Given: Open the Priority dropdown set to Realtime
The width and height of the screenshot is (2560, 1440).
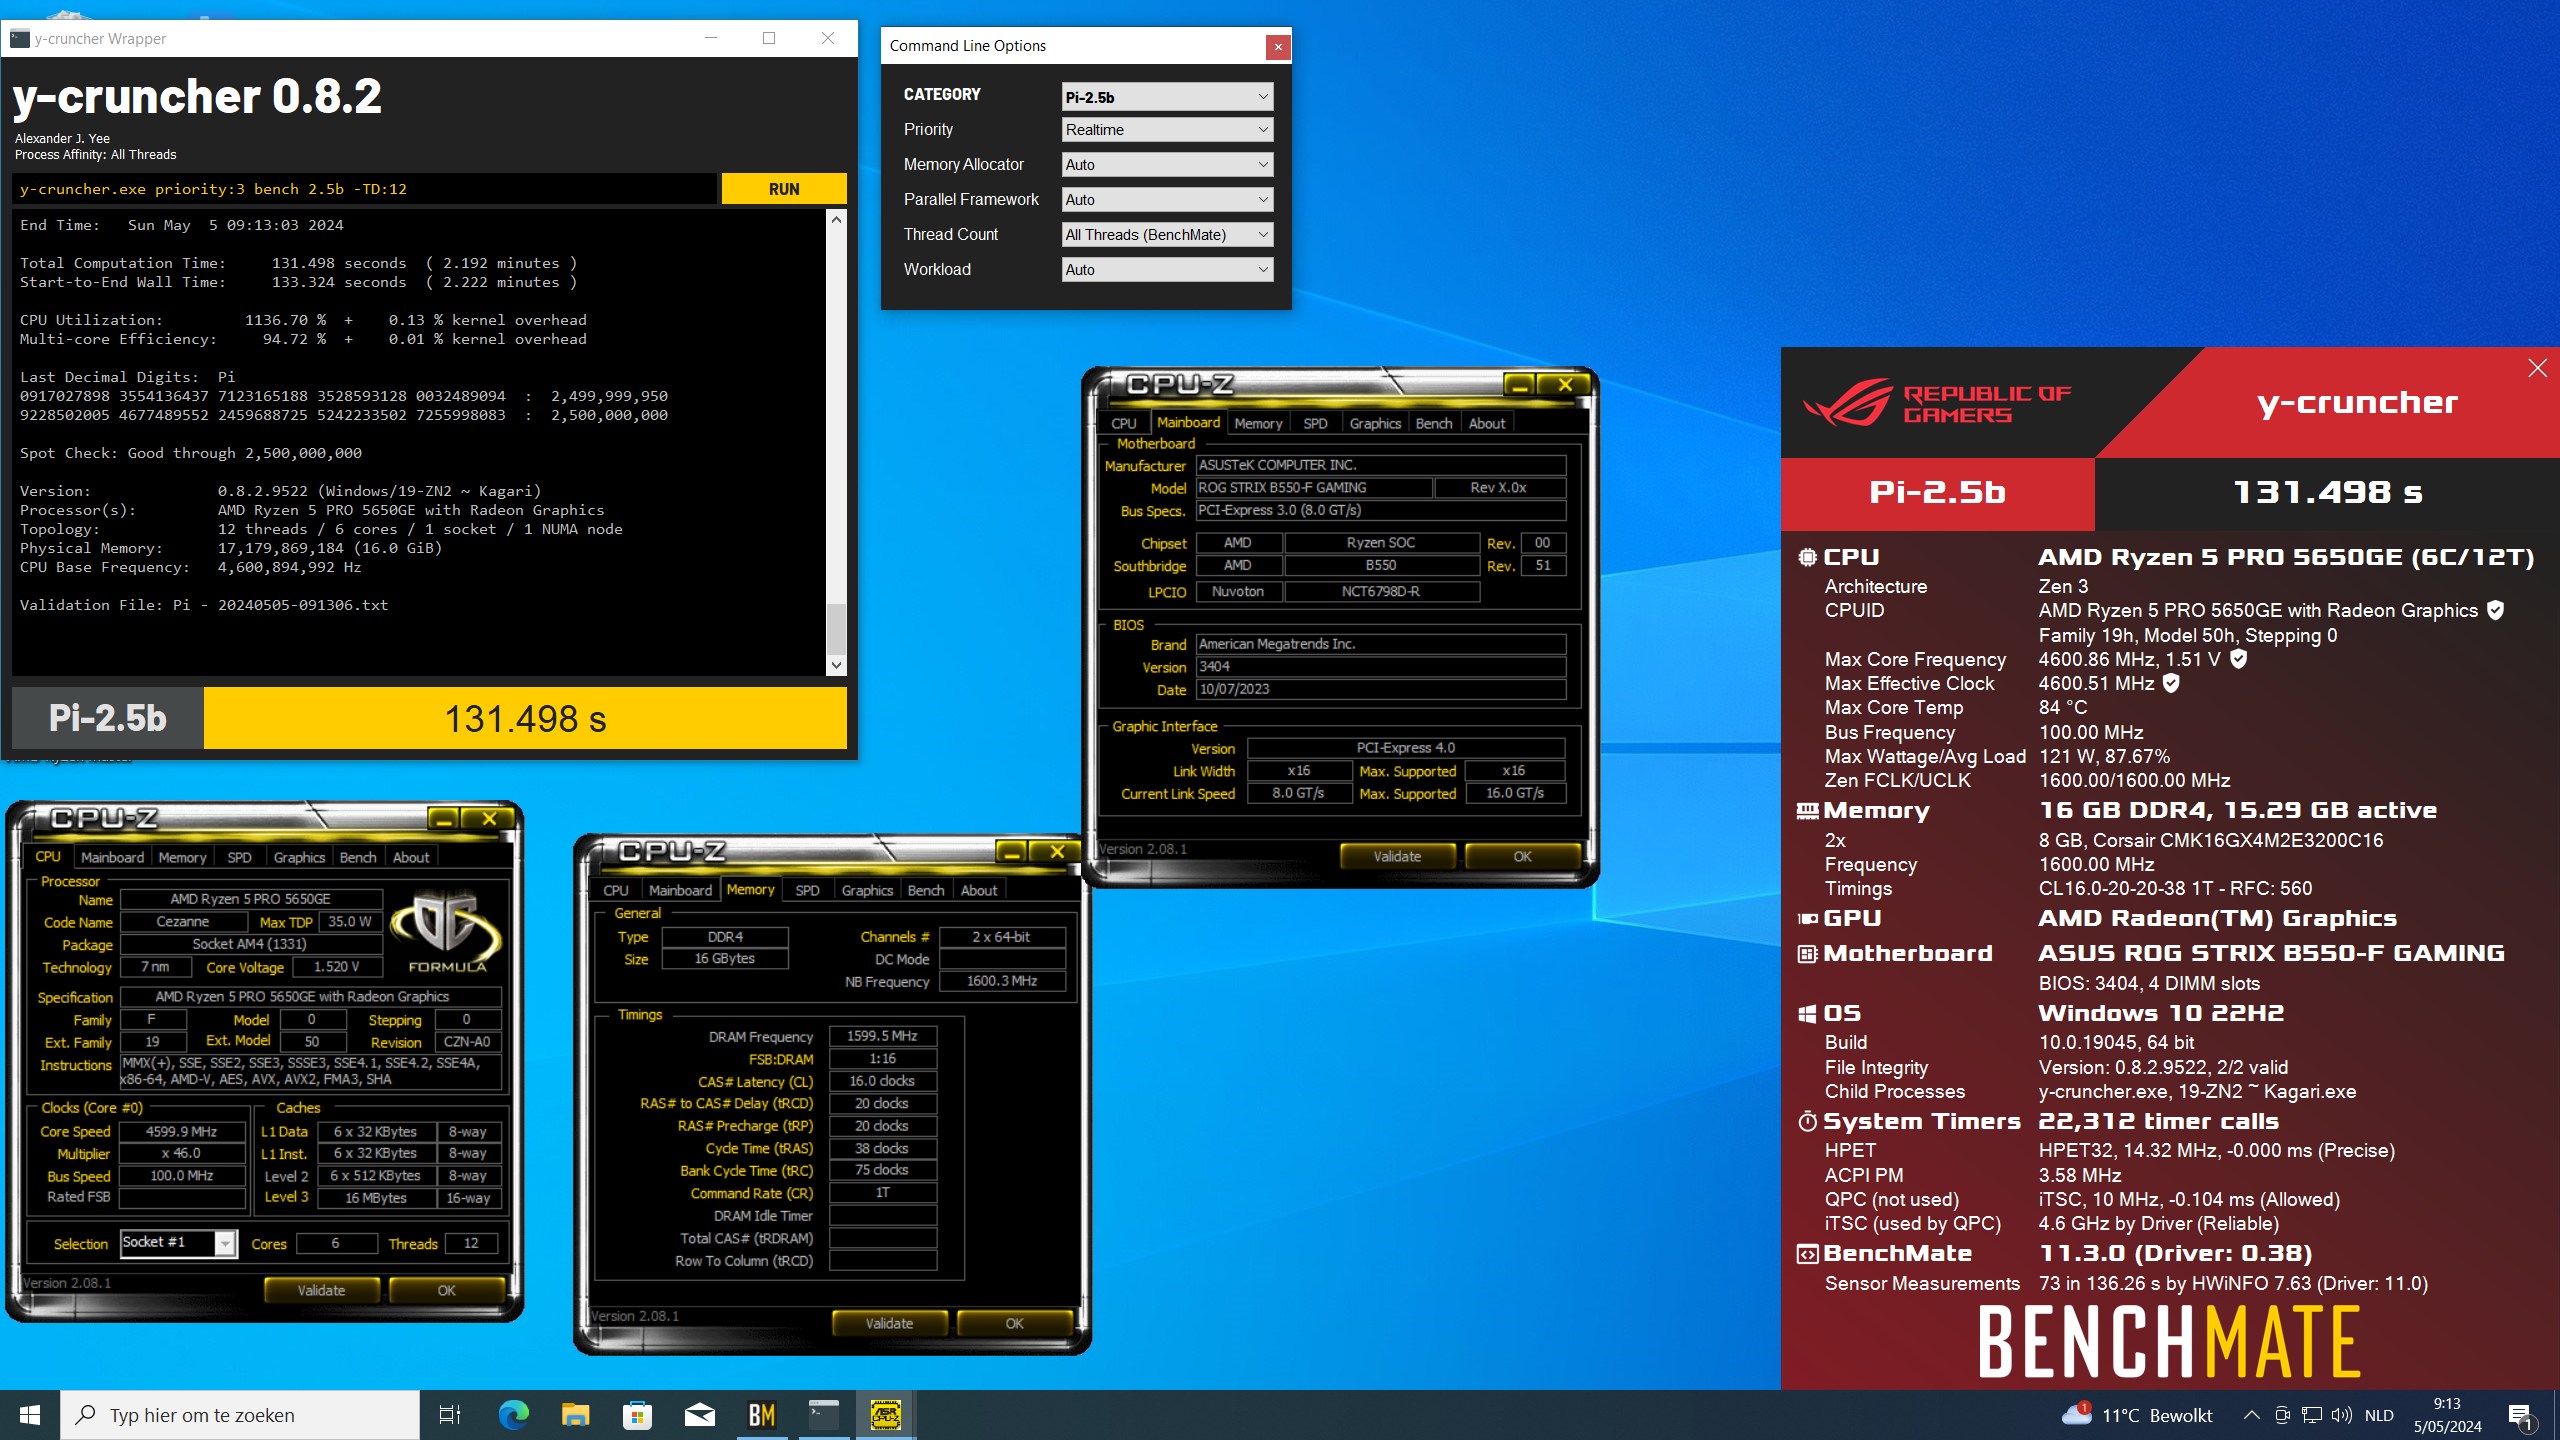Looking at the screenshot, I should point(1167,130).
